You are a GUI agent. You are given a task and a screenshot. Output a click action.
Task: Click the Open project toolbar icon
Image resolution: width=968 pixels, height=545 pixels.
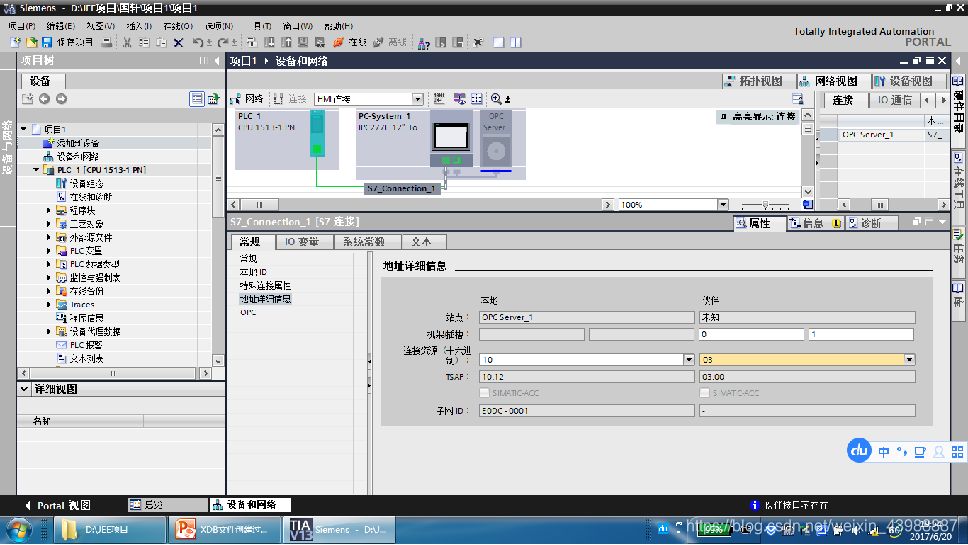click(x=31, y=43)
